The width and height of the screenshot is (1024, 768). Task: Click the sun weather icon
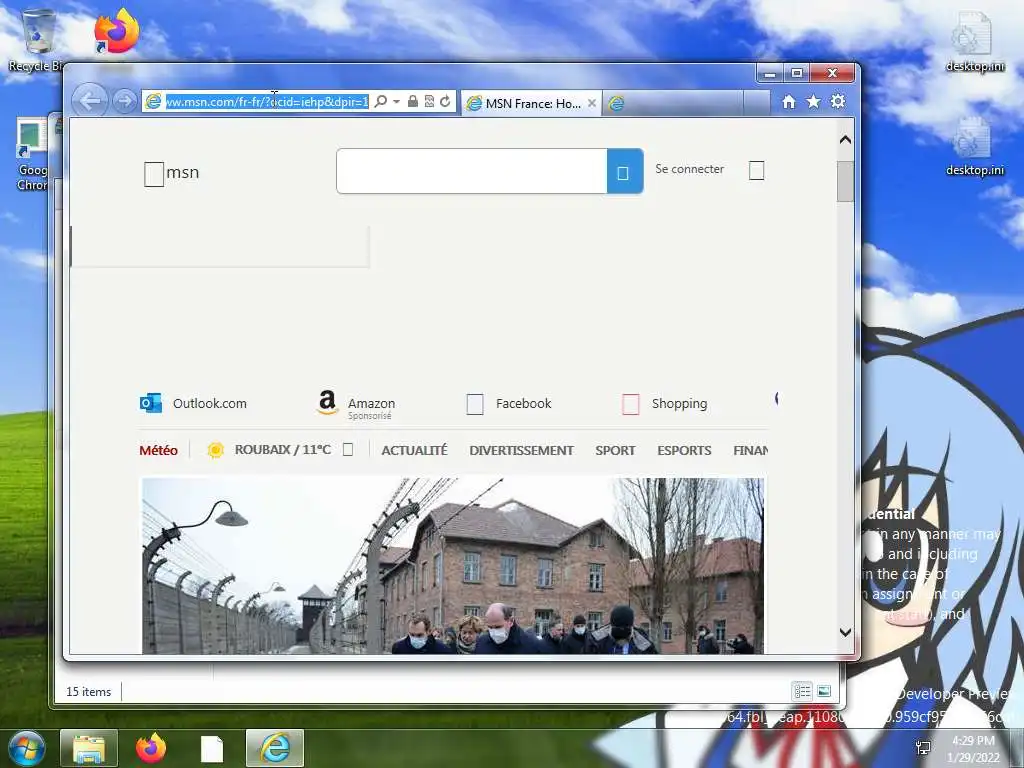[216, 450]
